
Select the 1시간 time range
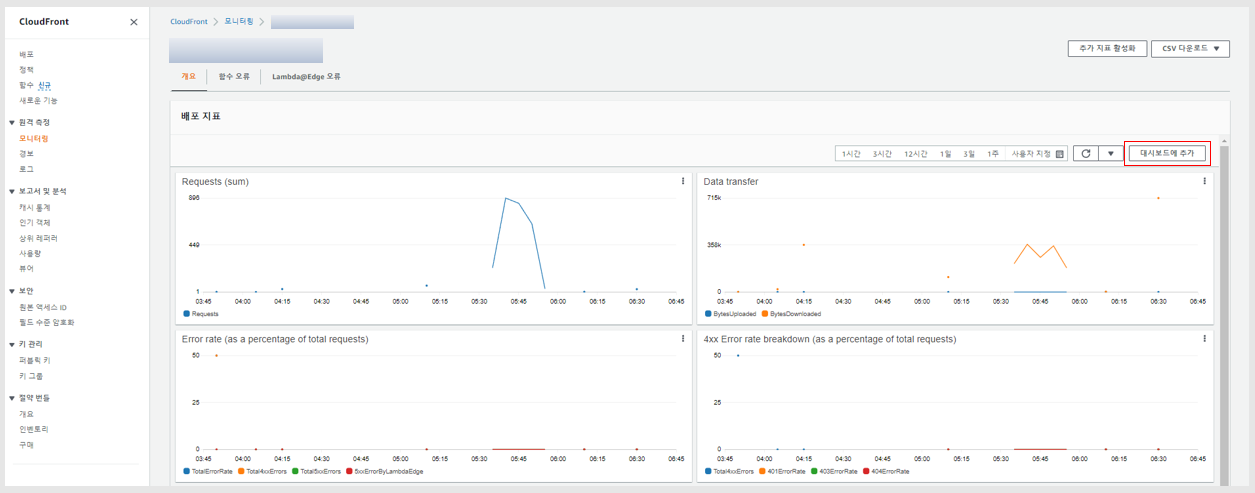(851, 154)
